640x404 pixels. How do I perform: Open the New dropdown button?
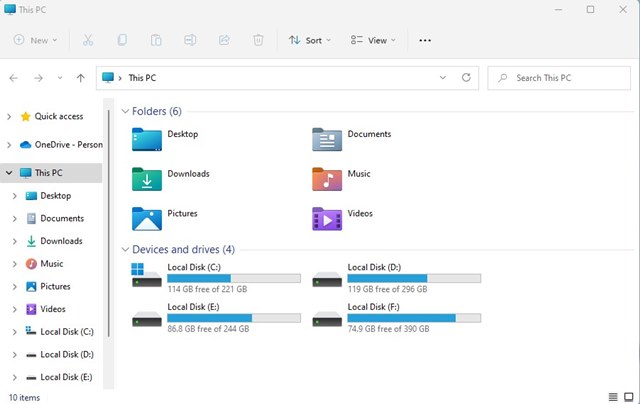coord(35,40)
